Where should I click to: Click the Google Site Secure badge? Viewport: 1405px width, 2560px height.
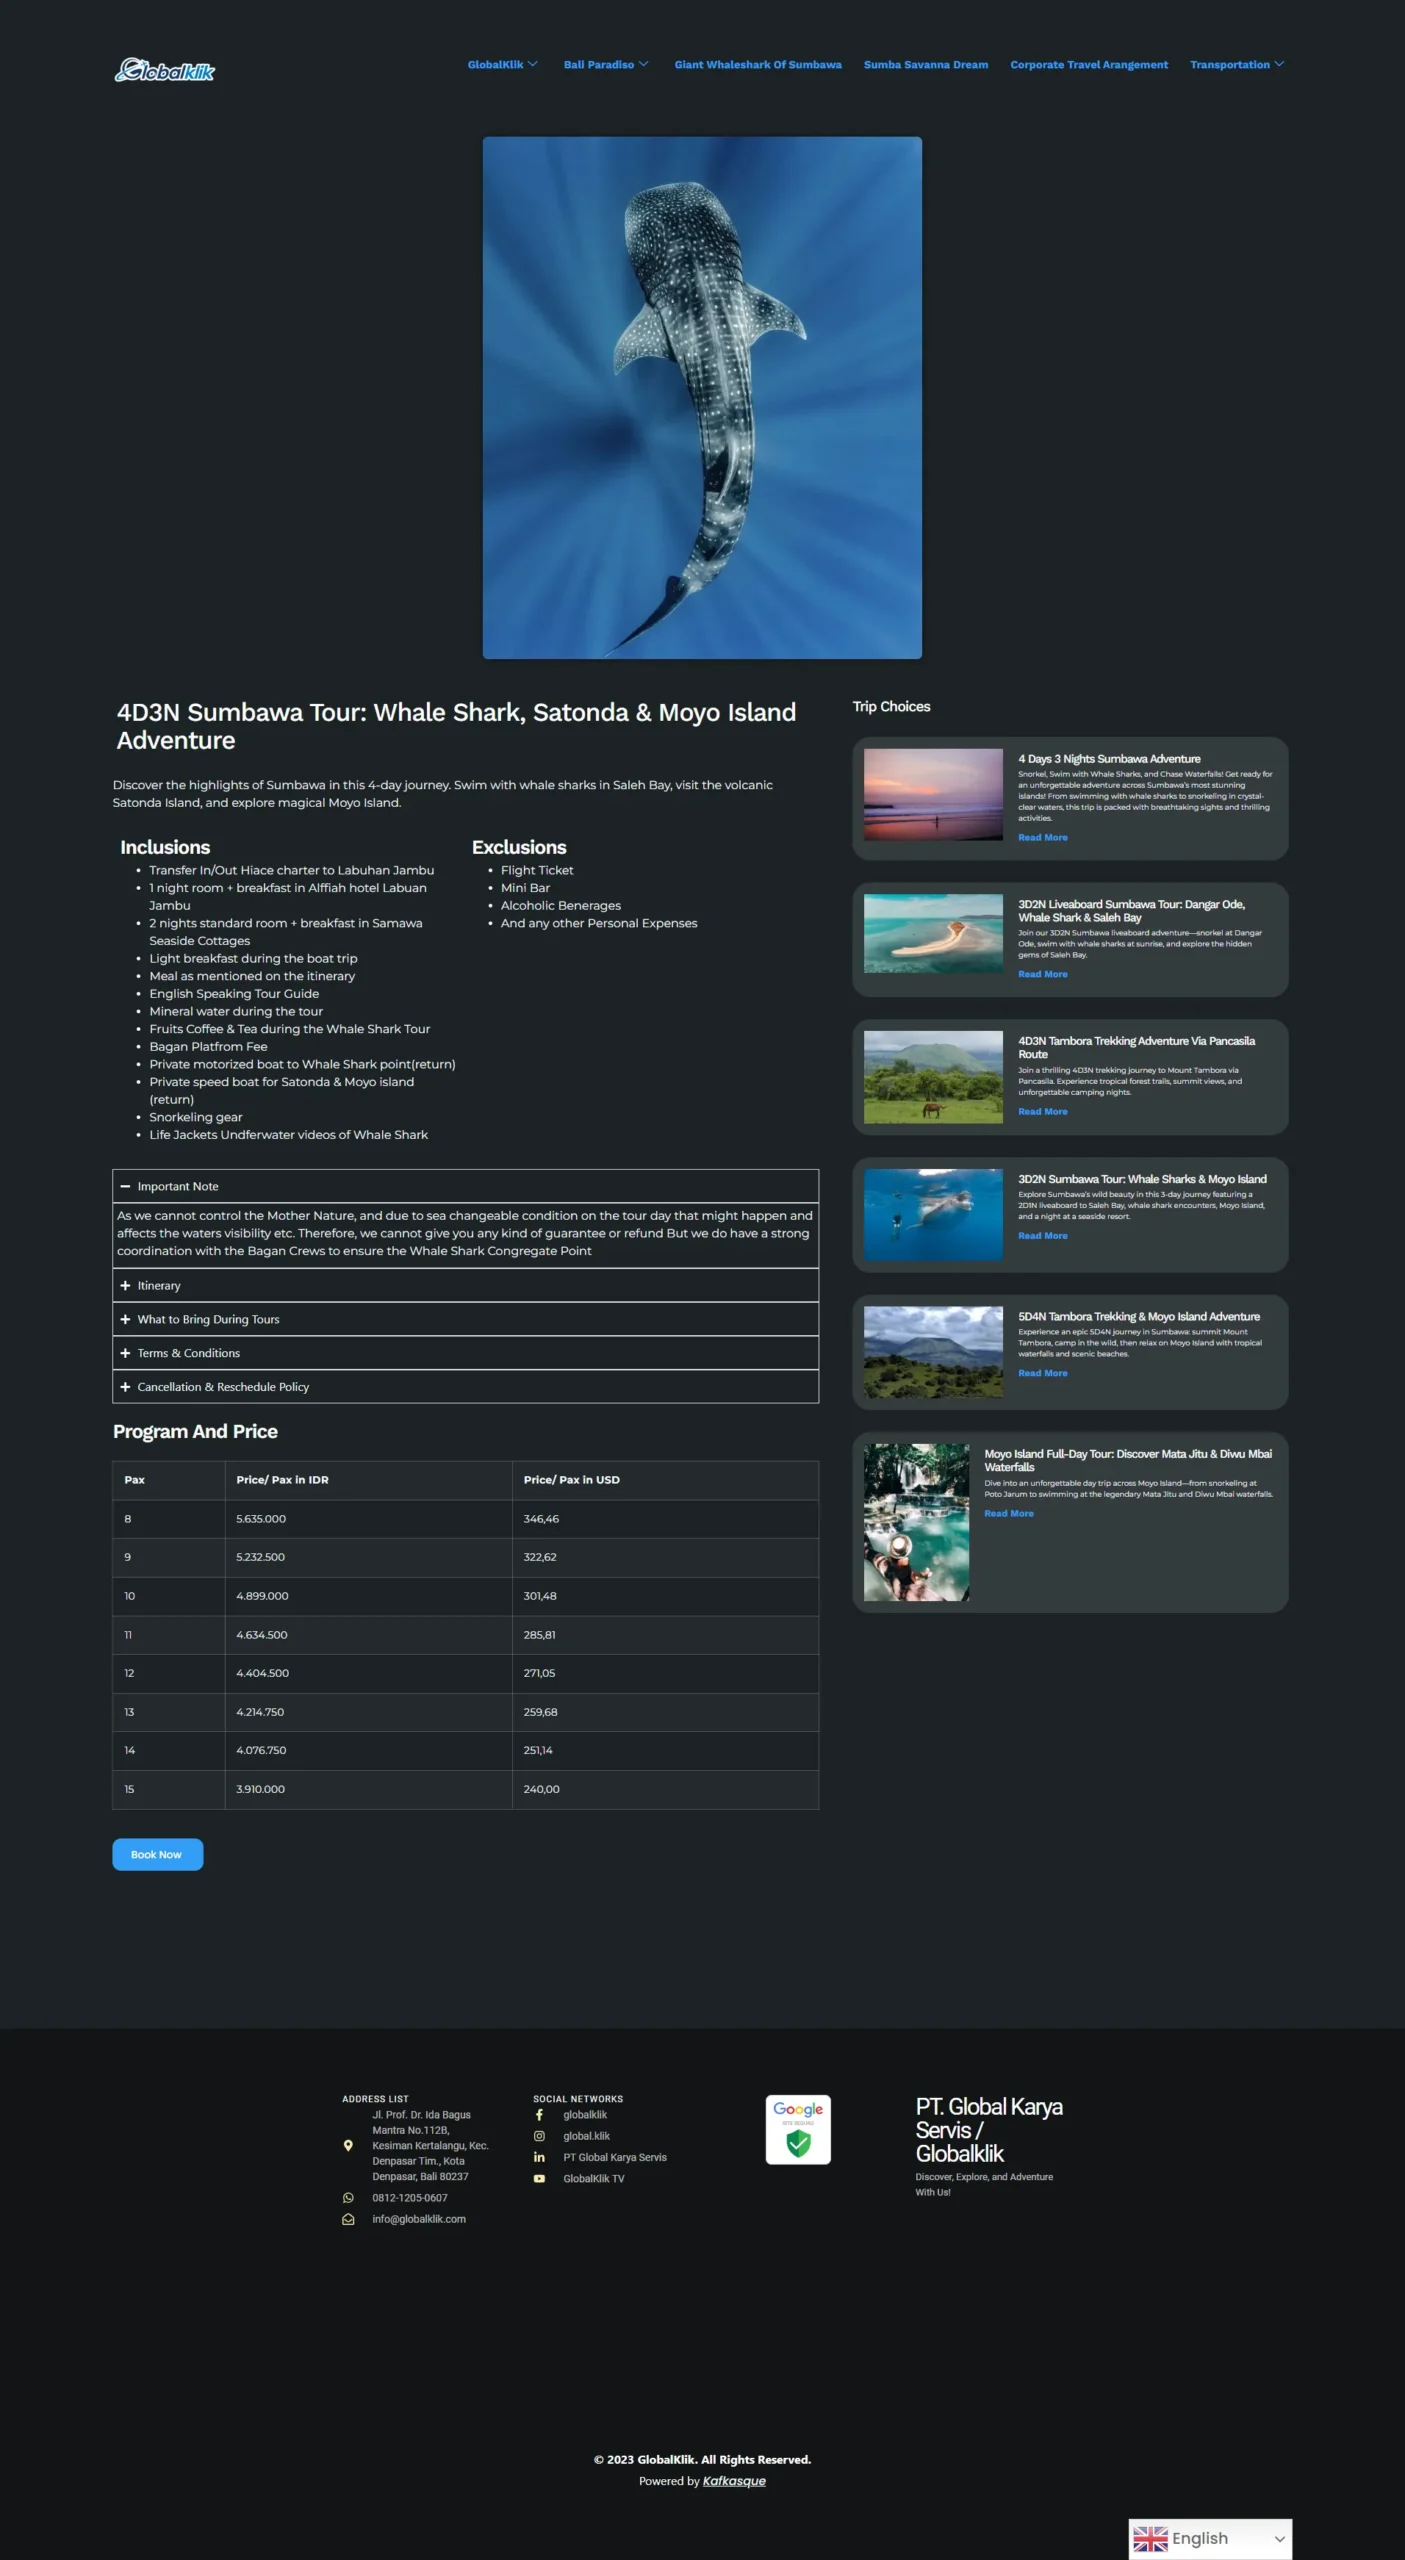797,2129
